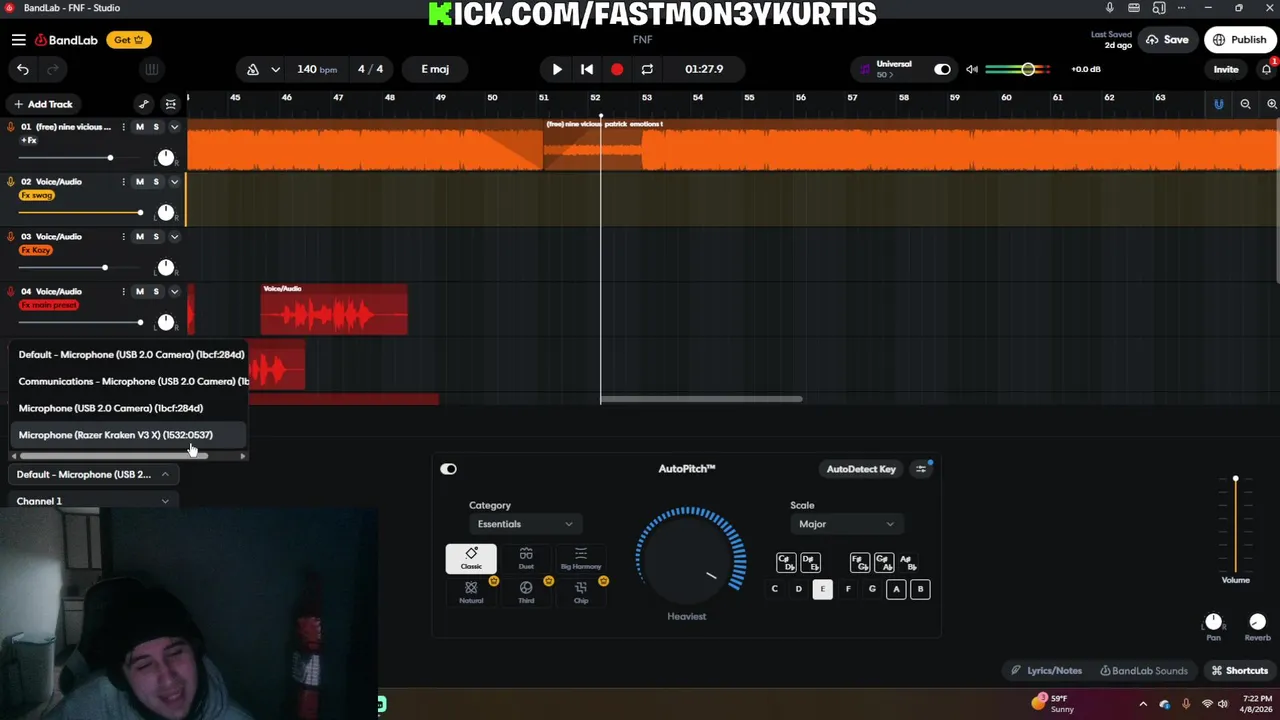Mute track 02 Voice/Audio

pos(140,182)
